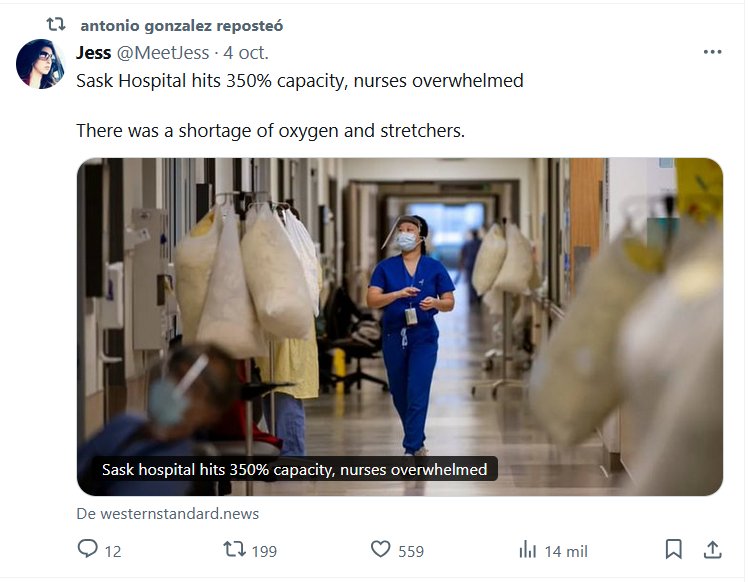Viewport: 748px width, 582px height.
Task: Open the hospital hallway article image
Action: (x=399, y=300)
